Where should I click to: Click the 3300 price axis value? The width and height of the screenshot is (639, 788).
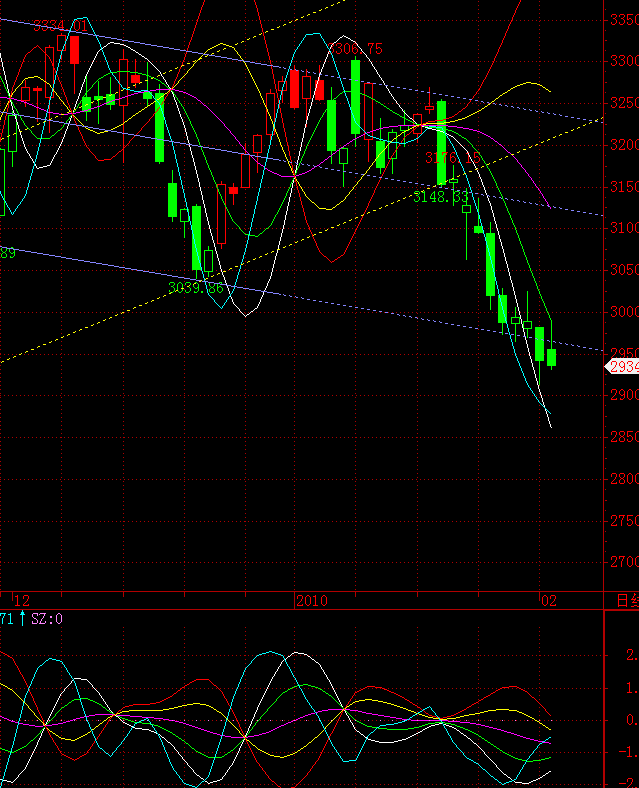[624, 61]
